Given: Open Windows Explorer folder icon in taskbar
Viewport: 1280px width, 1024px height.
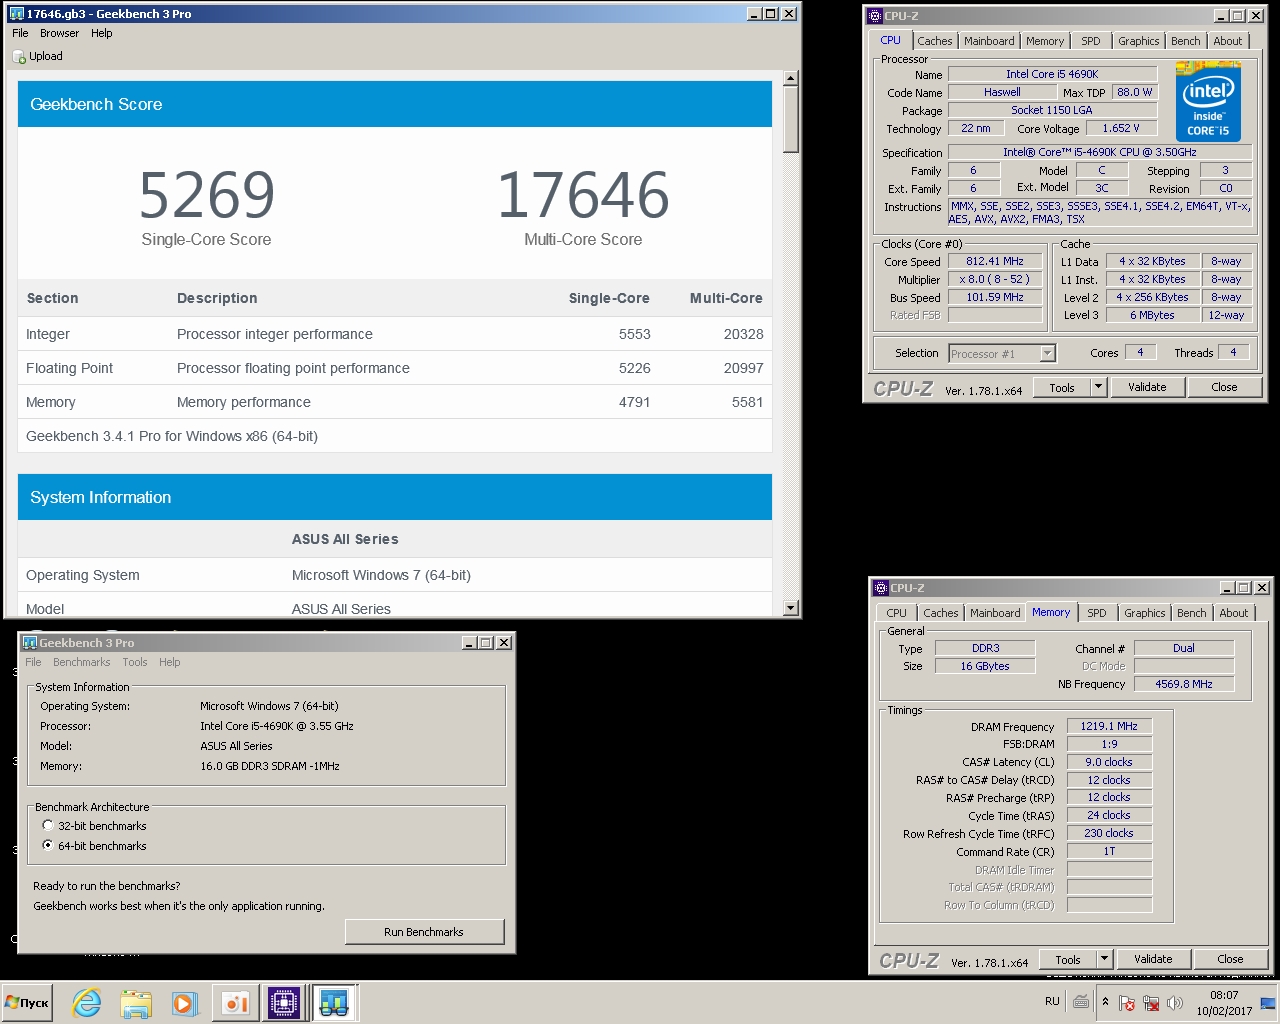Looking at the screenshot, I should [136, 1002].
